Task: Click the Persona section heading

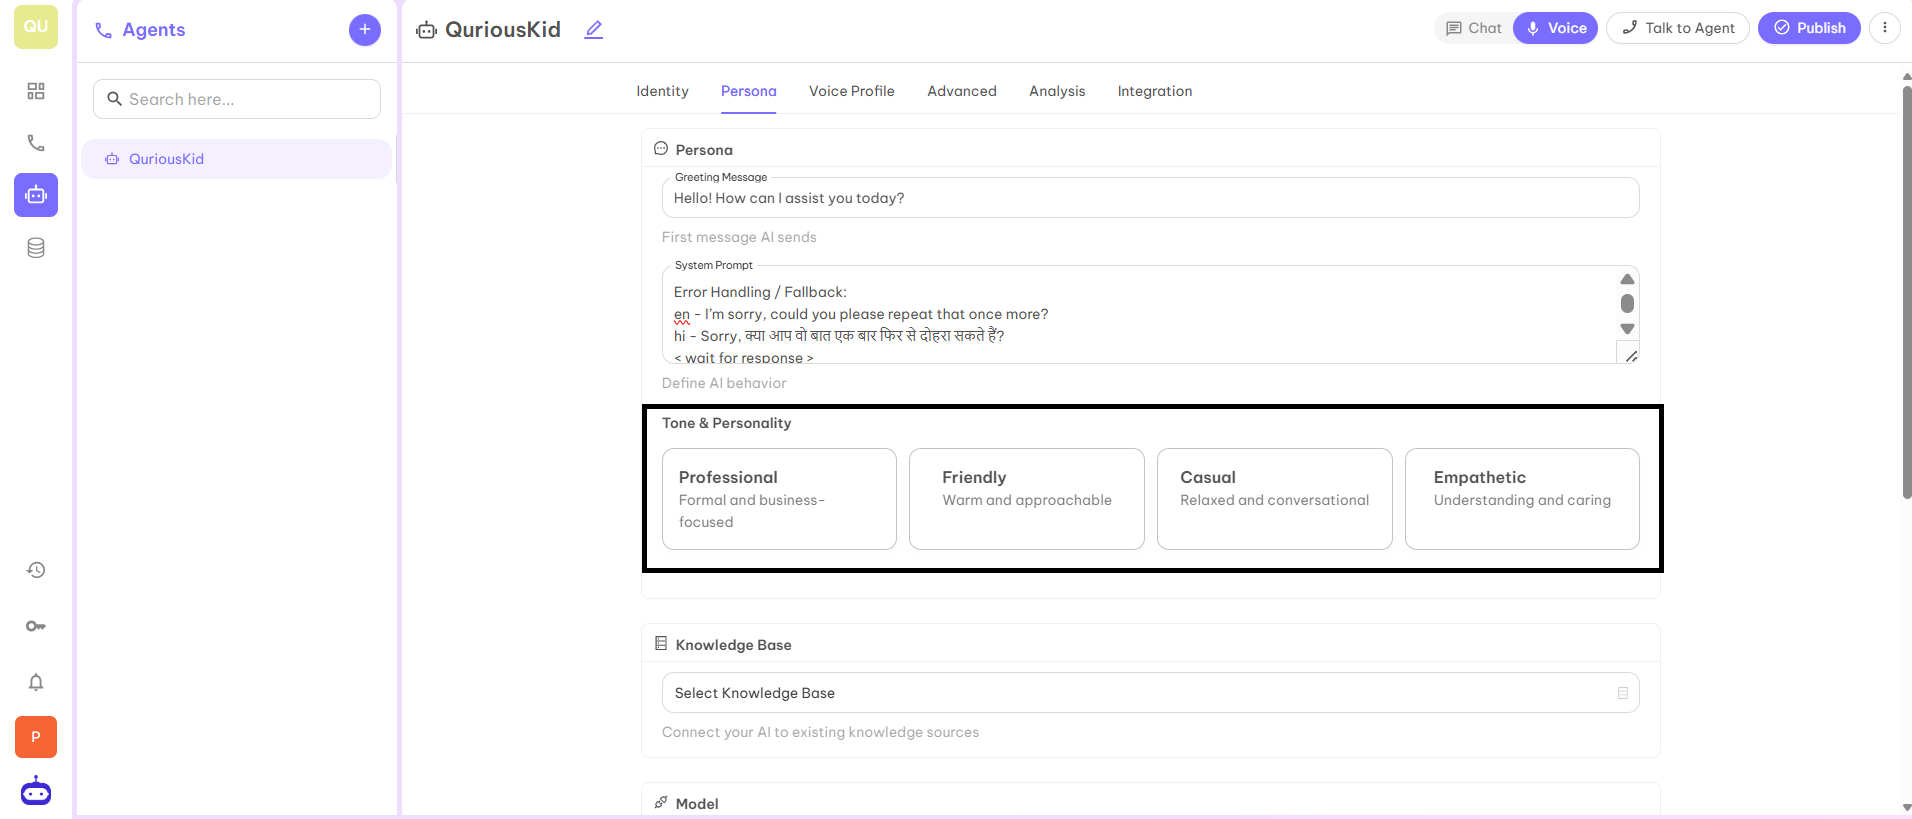Action: (x=704, y=150)
